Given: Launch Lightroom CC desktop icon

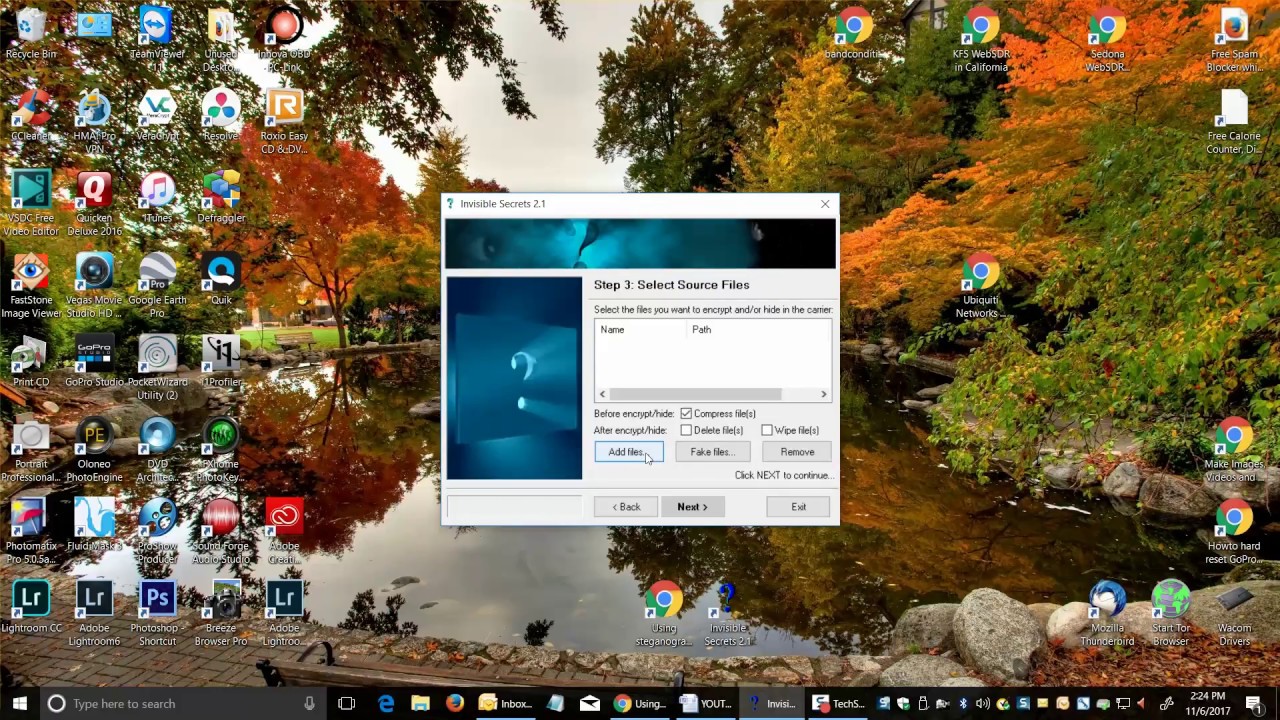Looking at the screenshot, I should tap(31, 608).
